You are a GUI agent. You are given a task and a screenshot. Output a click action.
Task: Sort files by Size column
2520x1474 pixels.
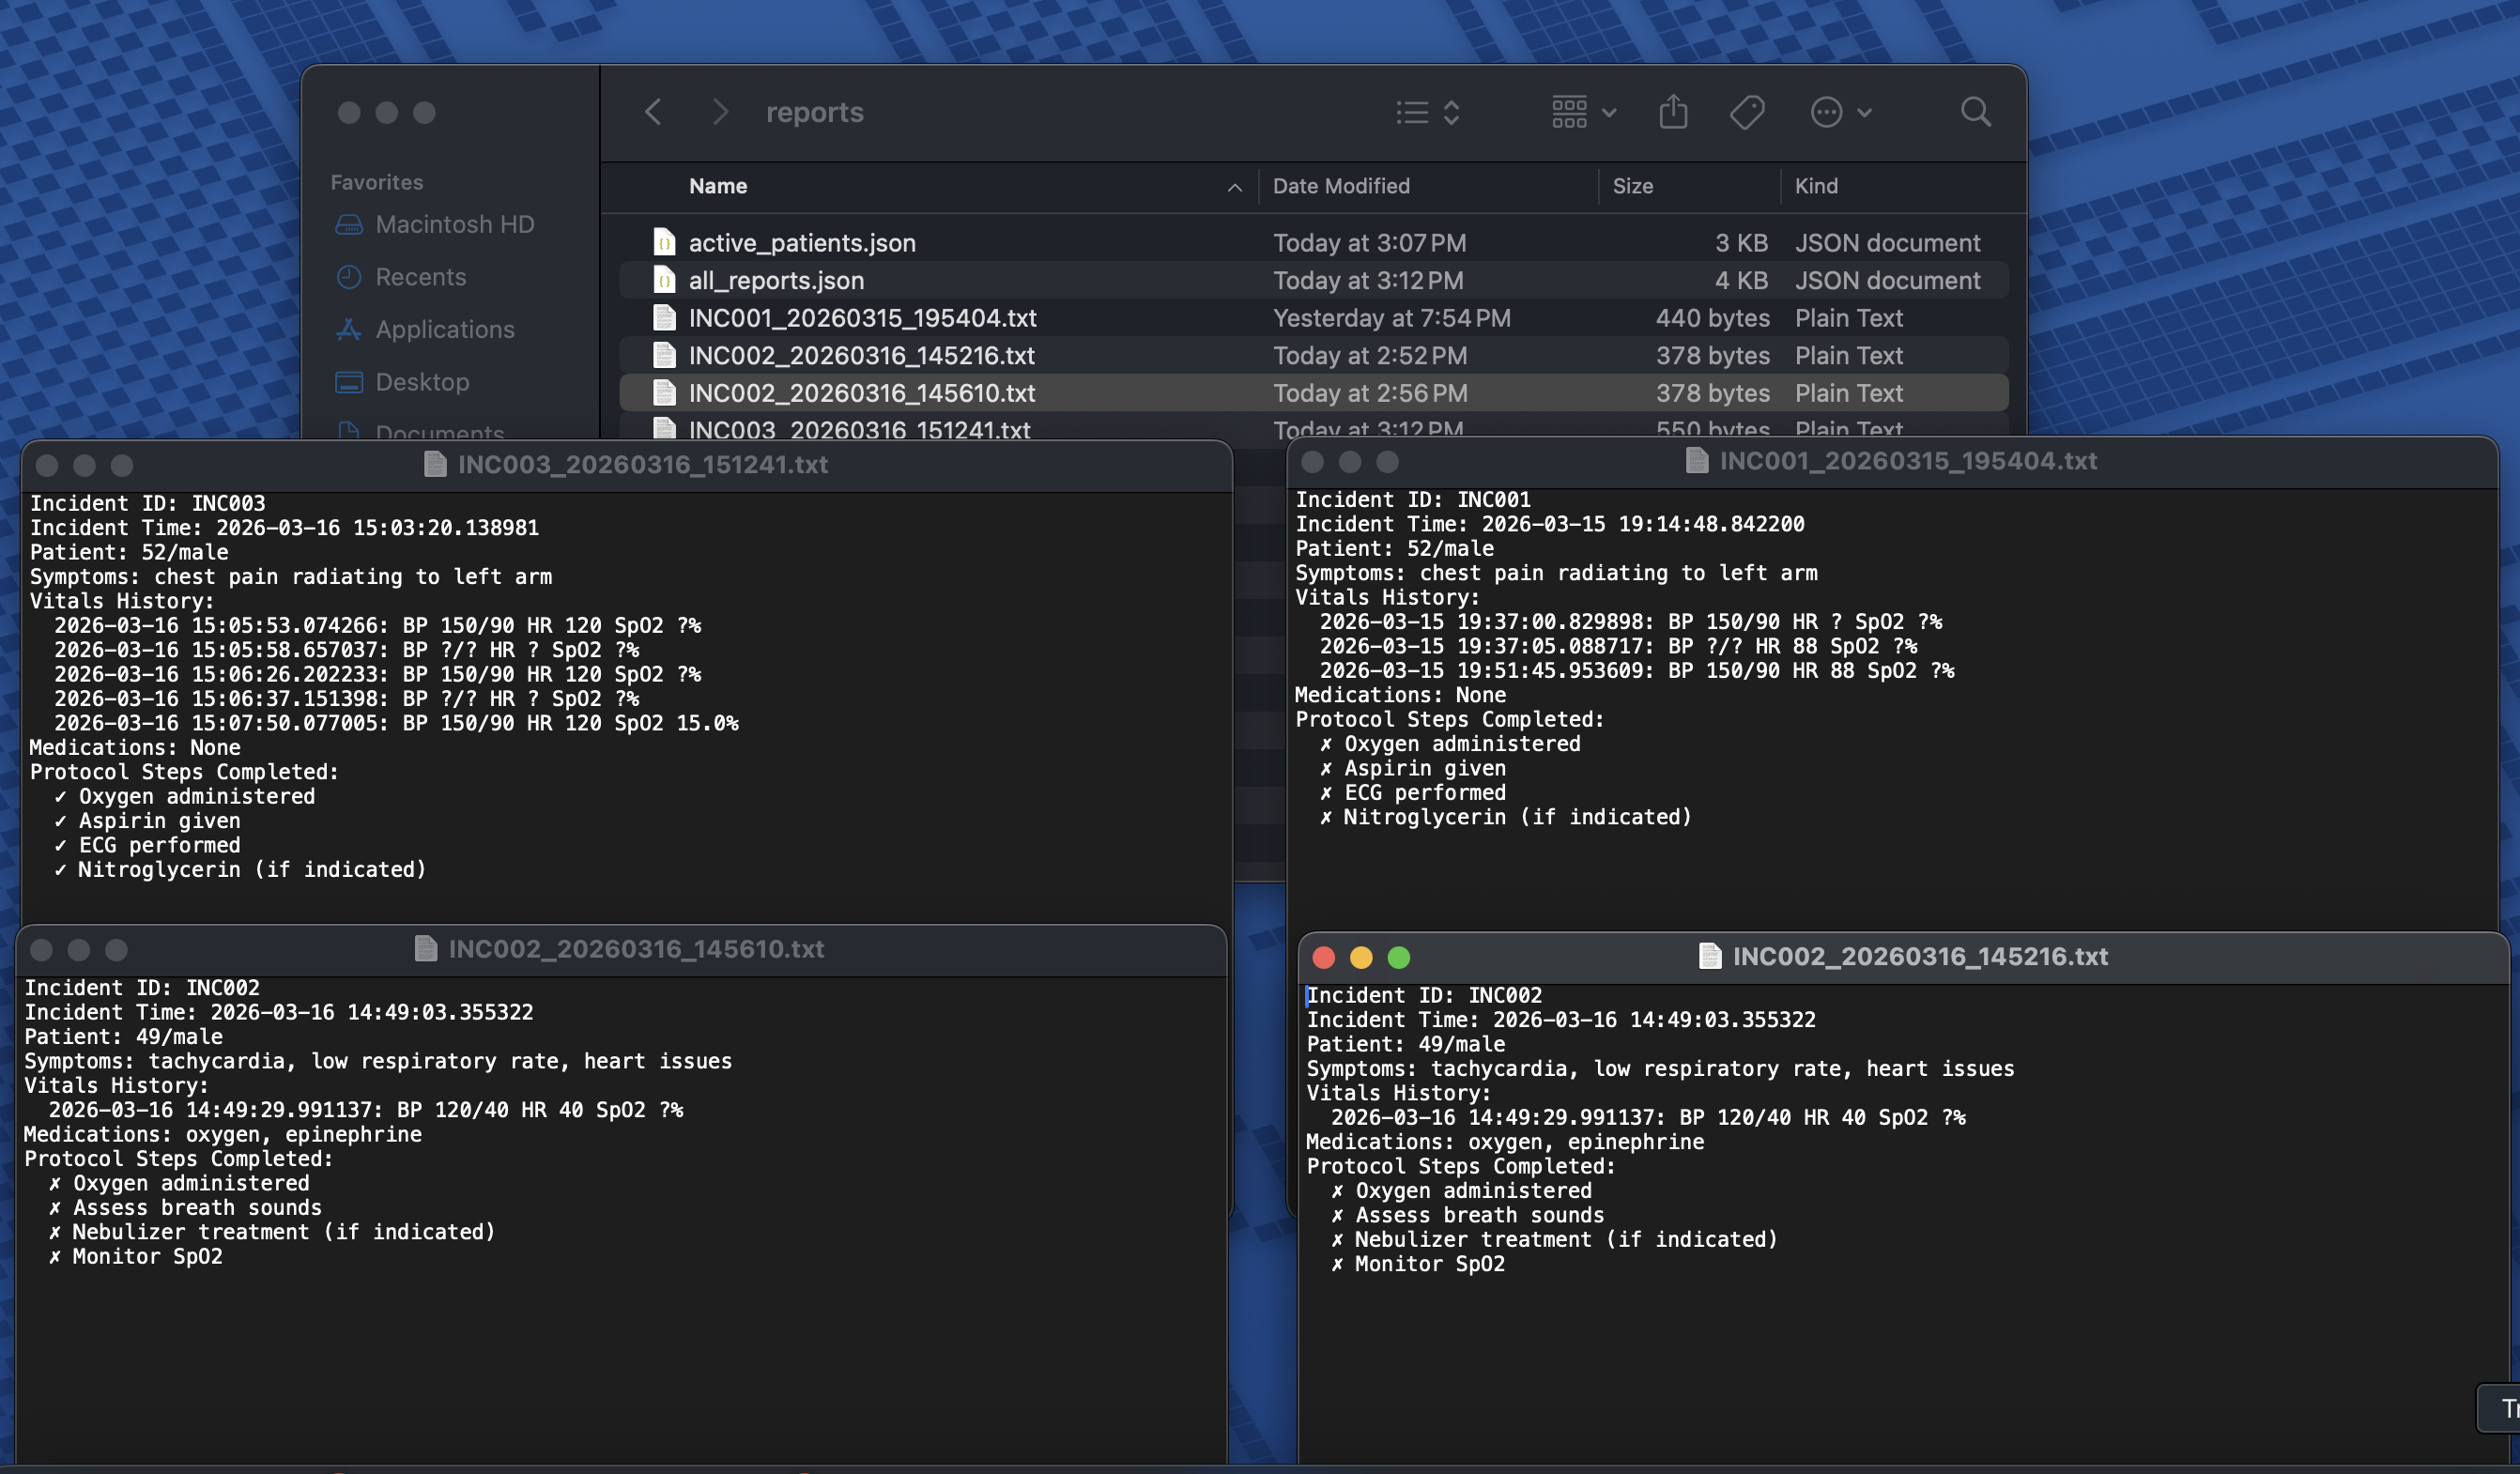click(1632, 186)
